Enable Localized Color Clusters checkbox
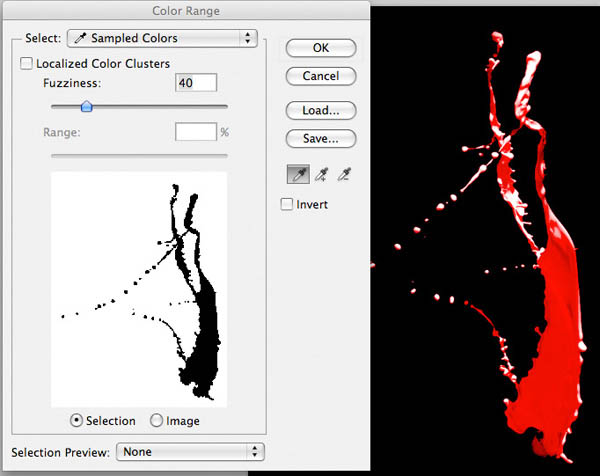 click(x=27, y=64)
